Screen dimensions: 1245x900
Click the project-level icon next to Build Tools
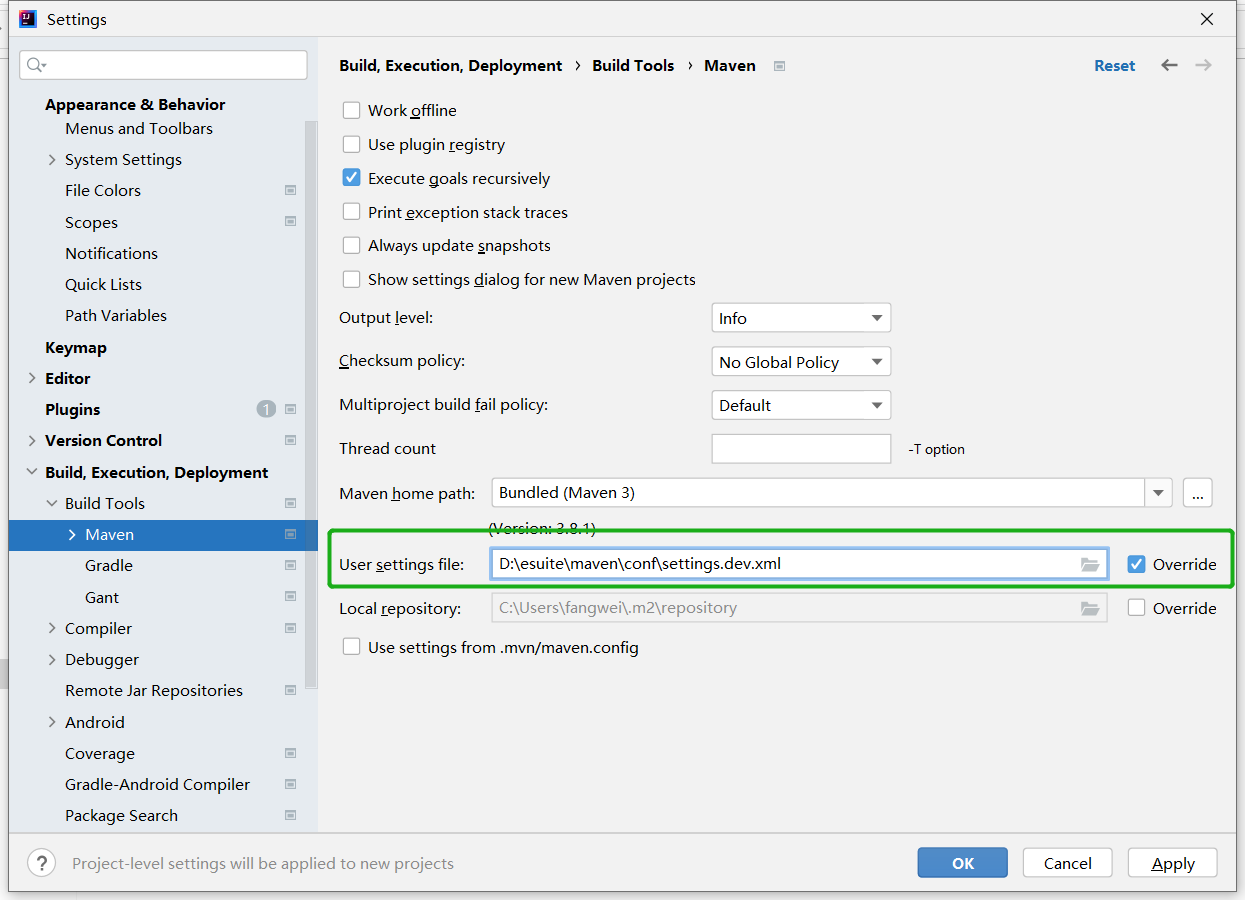pos(290,503)
